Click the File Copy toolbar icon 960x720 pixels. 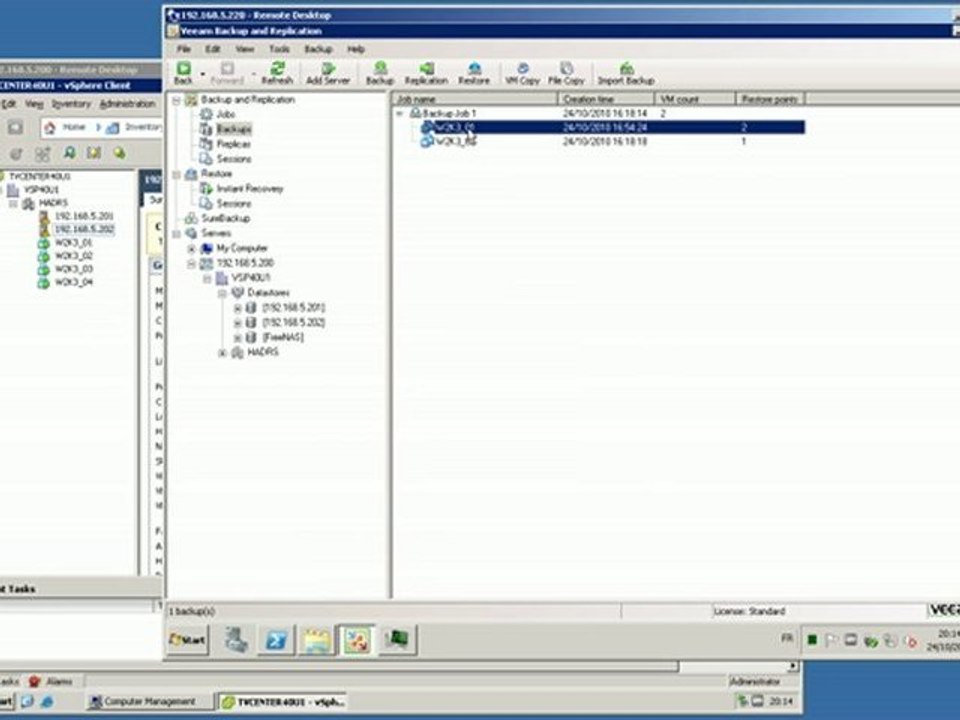pos(566,73)
